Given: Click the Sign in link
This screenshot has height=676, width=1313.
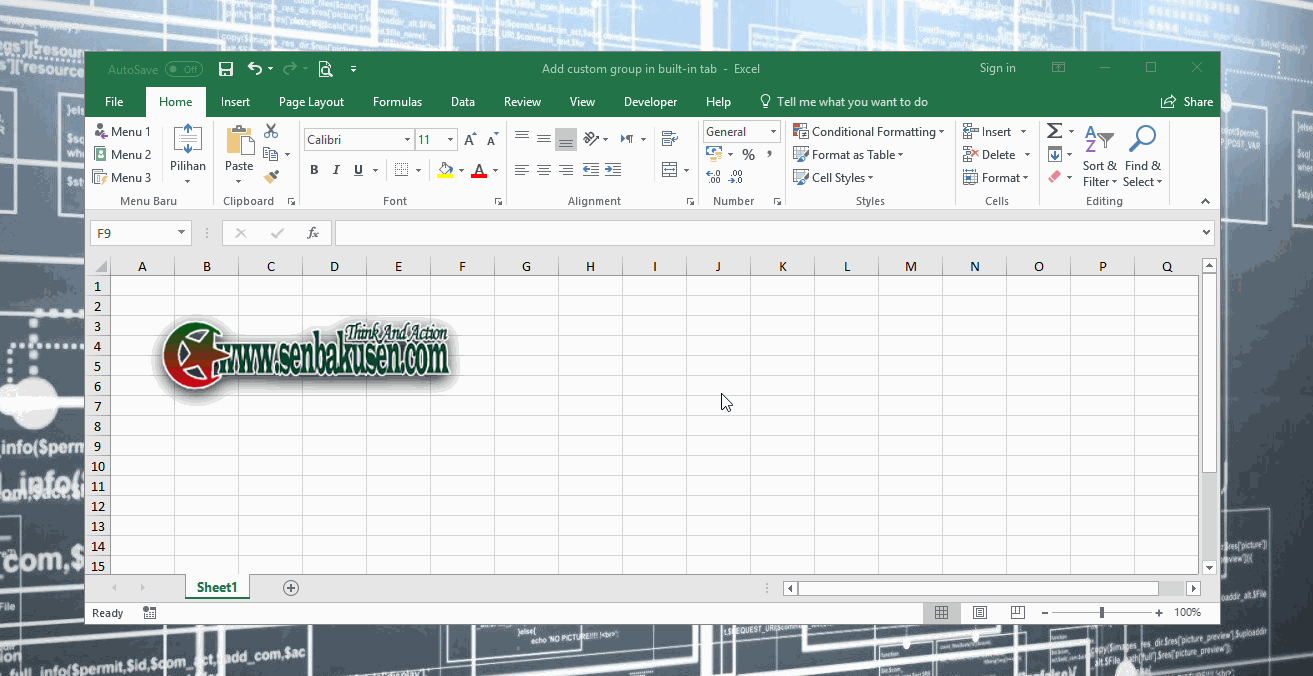Looking at the screenshot, I should pyautogui.click(x=997, y=68).
